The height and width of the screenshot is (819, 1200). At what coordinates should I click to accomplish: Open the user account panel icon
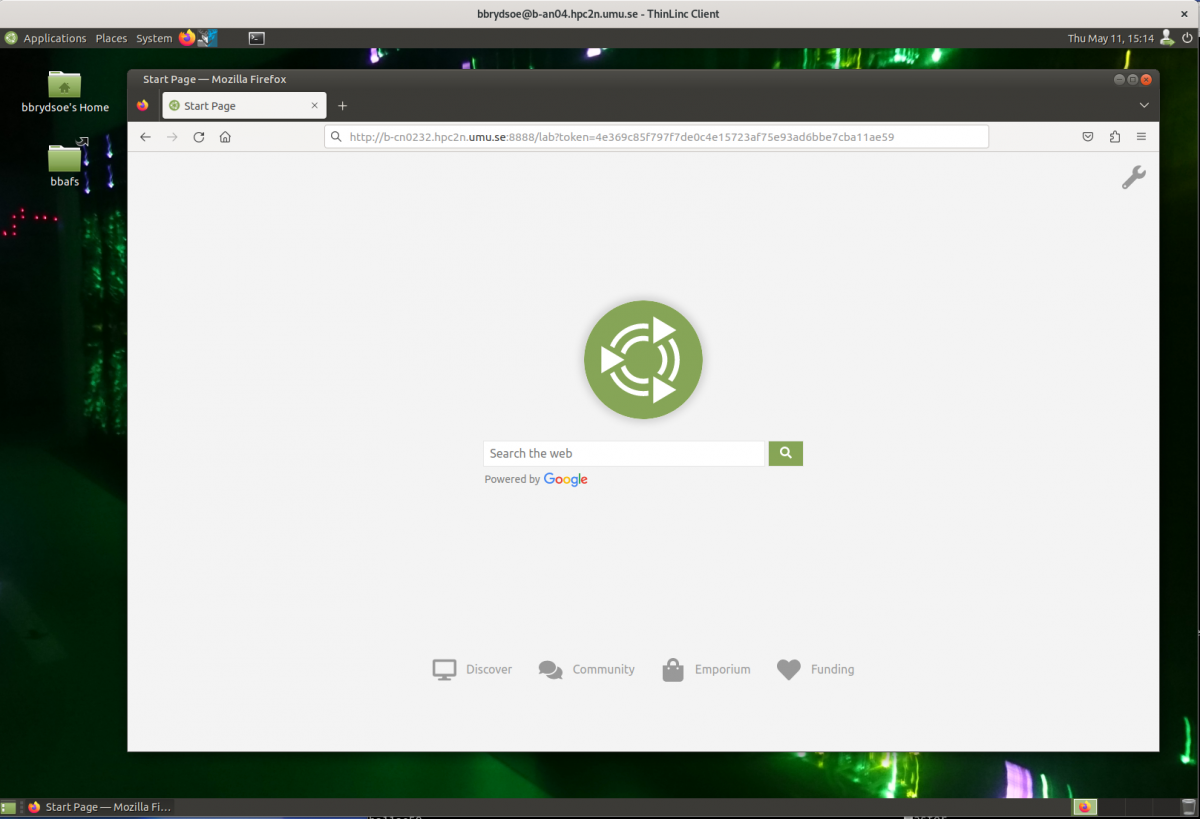(x=1166, y=38)
